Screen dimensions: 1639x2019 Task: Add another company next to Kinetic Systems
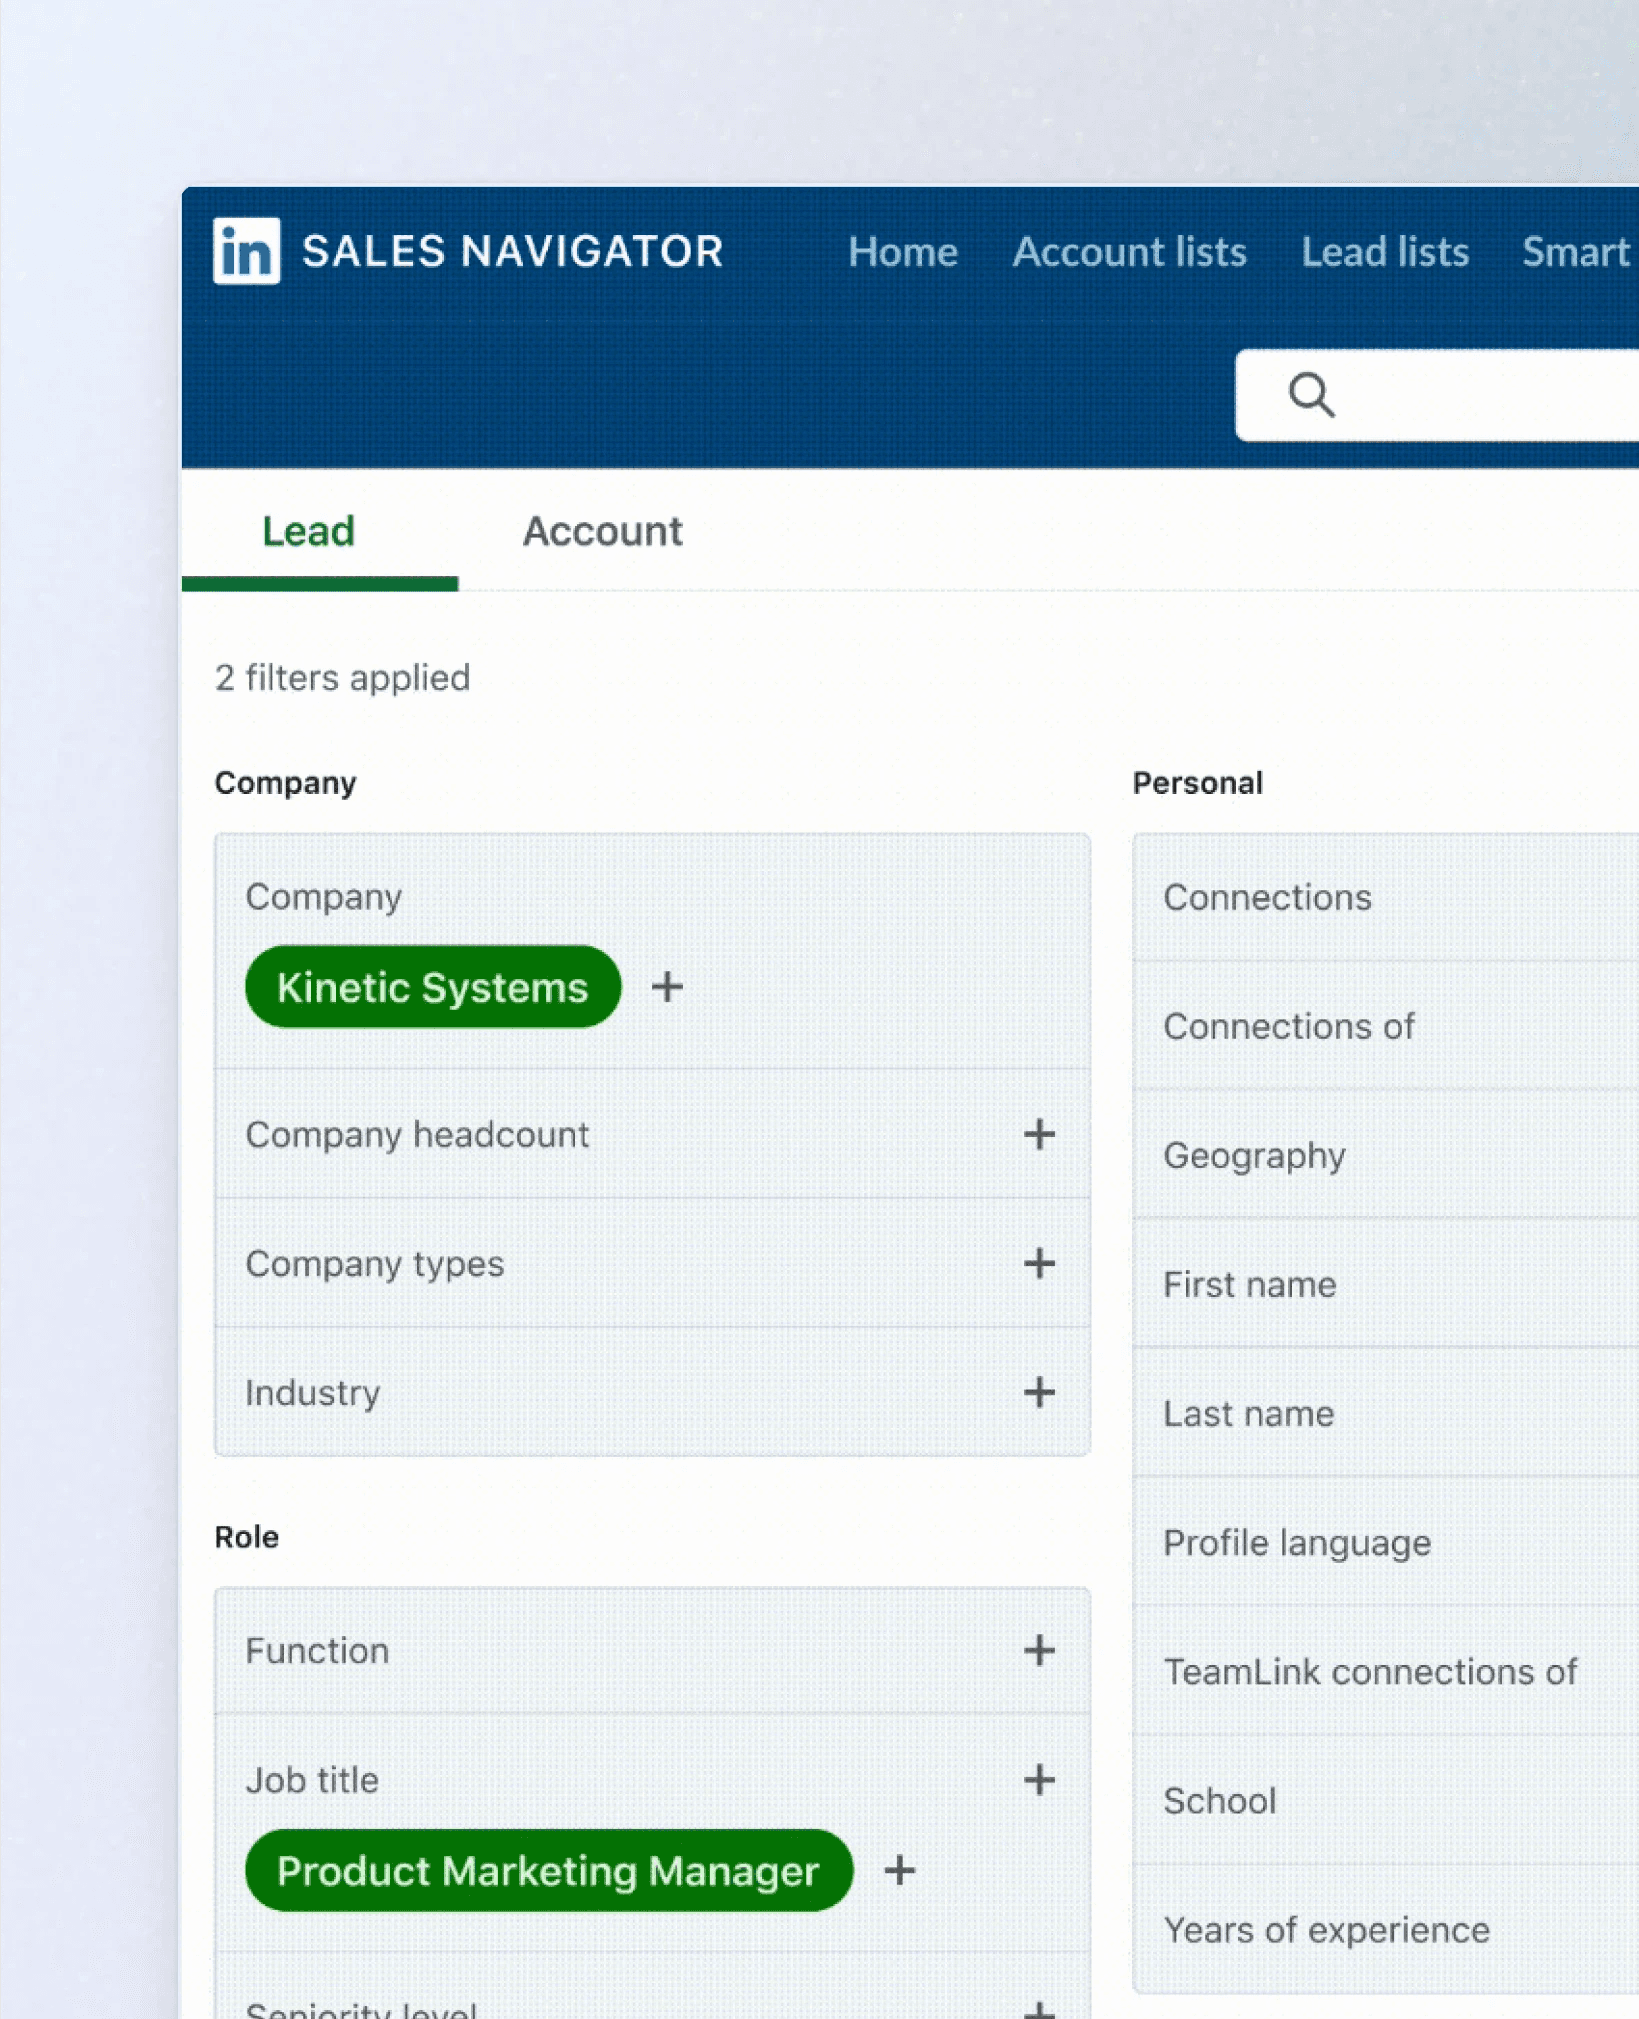[x=667, y=987]
